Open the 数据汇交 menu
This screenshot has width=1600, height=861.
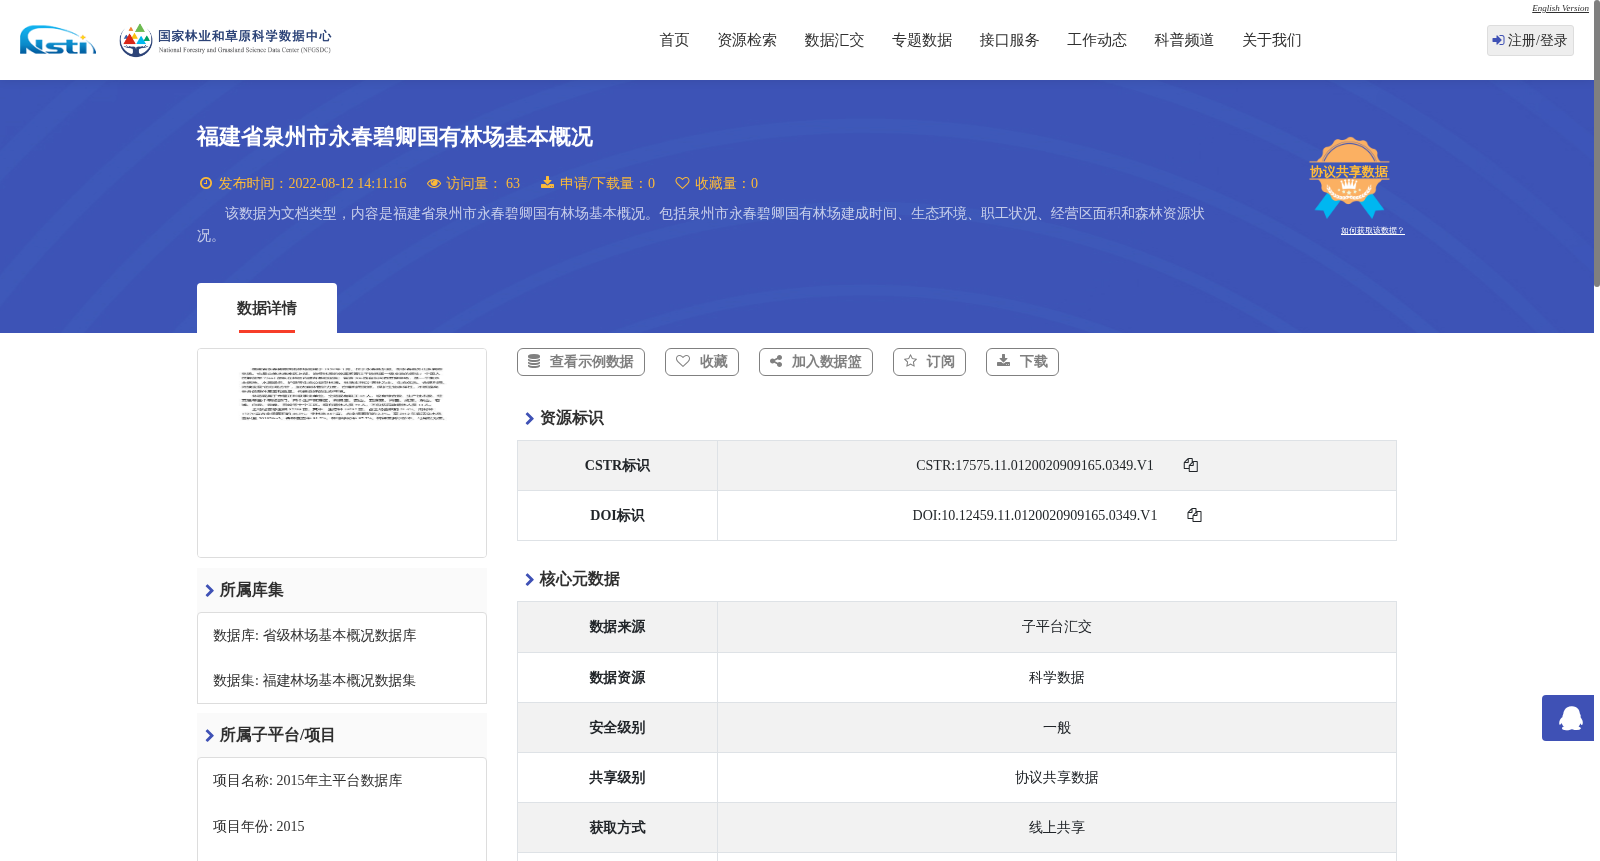coord(834,40)
